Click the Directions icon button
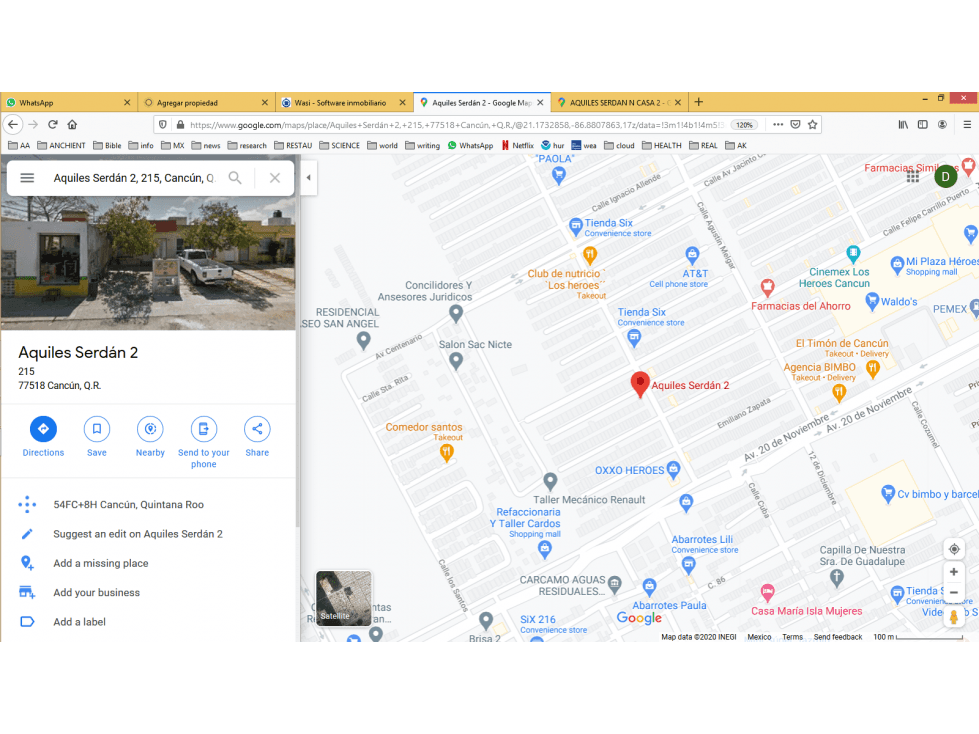This screenshot has height=734, width=979. pyautogui.click(x=43, y=429)
